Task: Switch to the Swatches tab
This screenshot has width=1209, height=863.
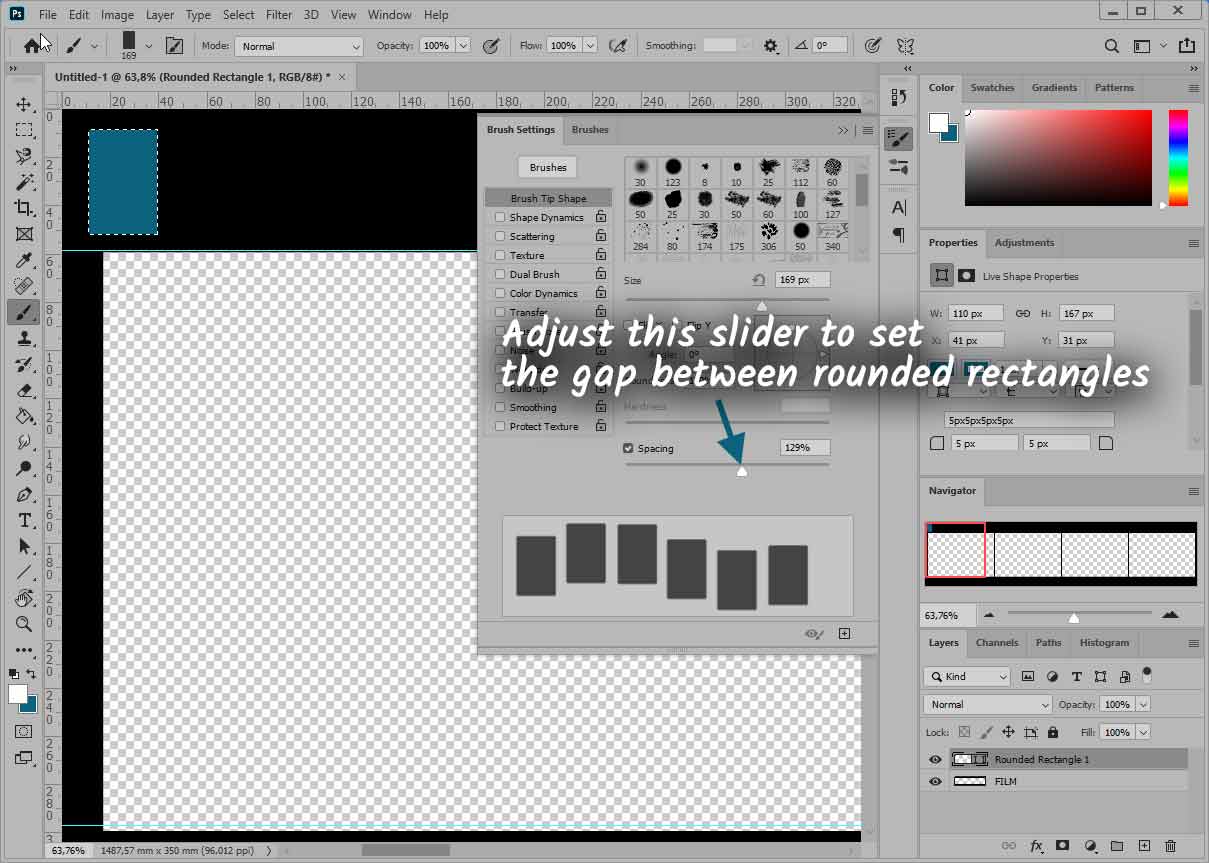Action: click(x=993, y=88)
